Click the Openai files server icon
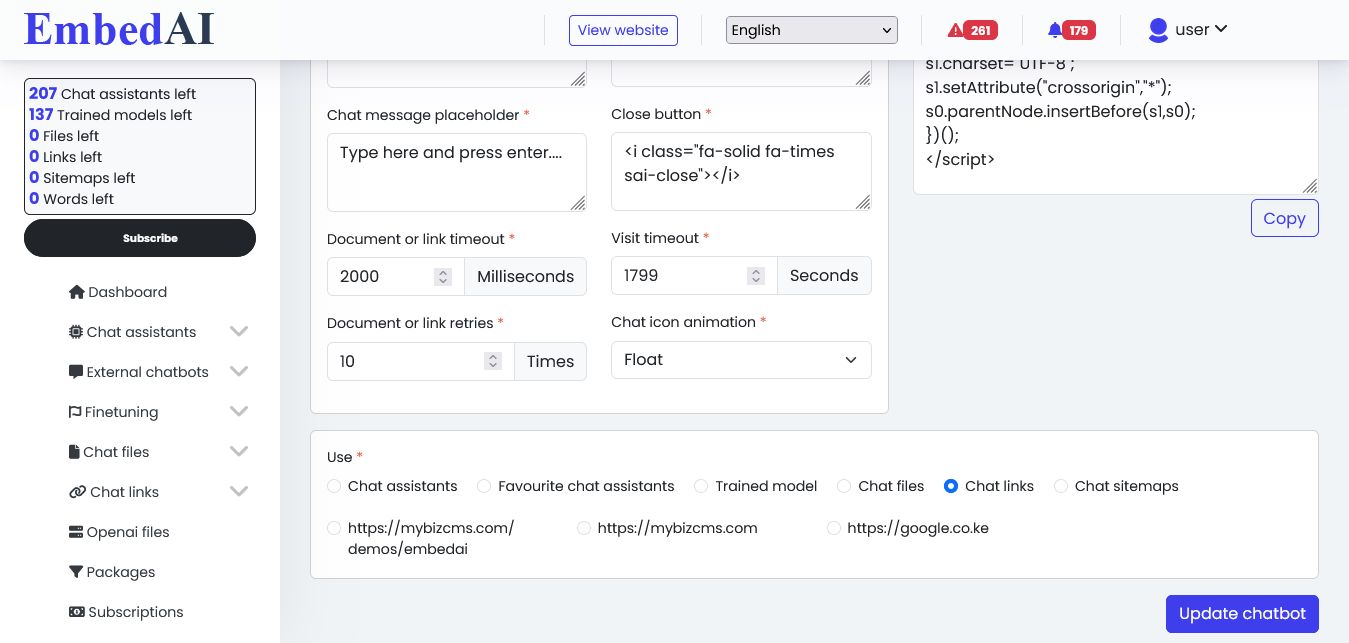This screenshot has height=643, width=1349. (x=76, y=532)
